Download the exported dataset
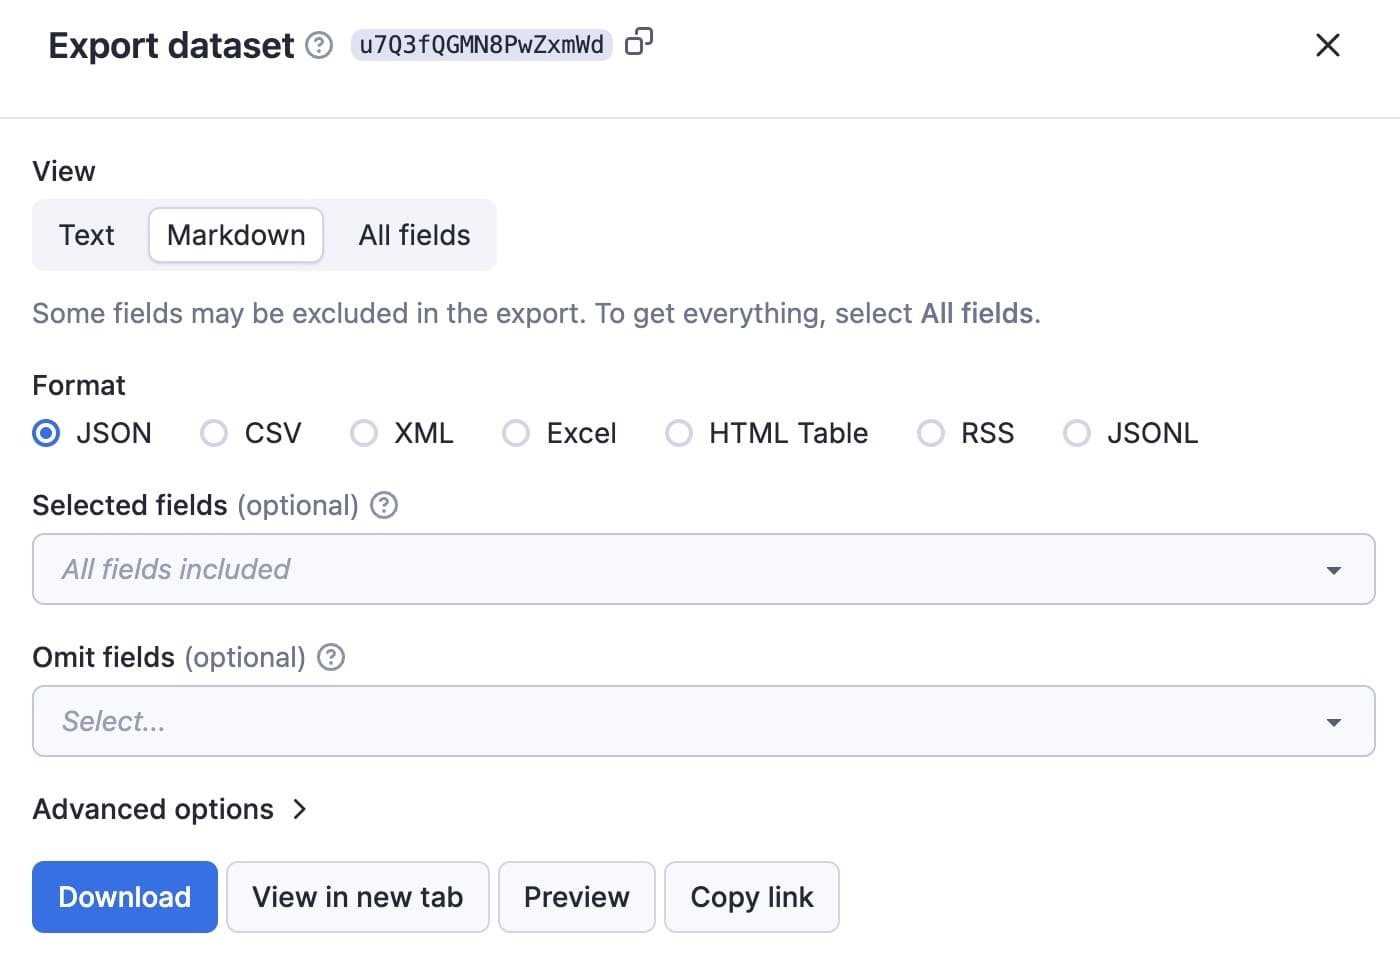 coord(124,897)
